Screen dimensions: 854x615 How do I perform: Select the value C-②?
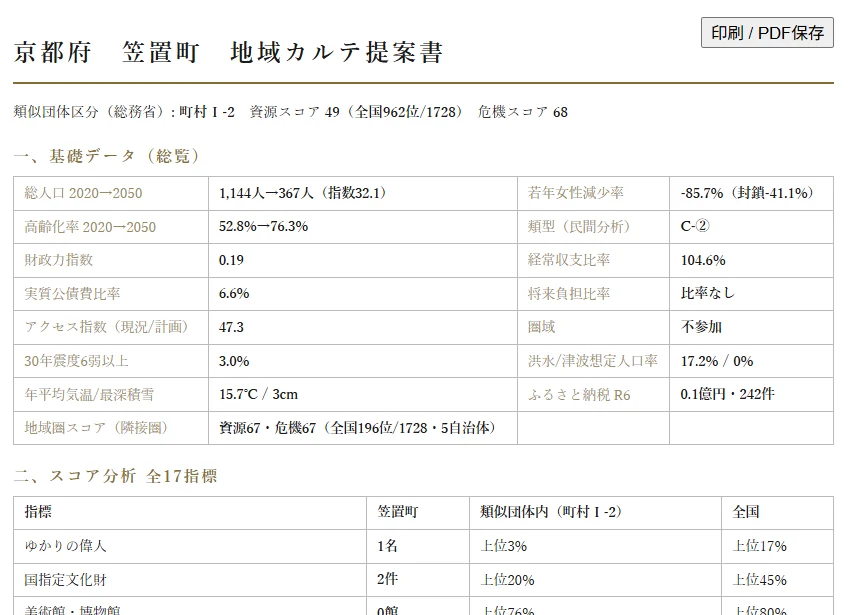695,226
